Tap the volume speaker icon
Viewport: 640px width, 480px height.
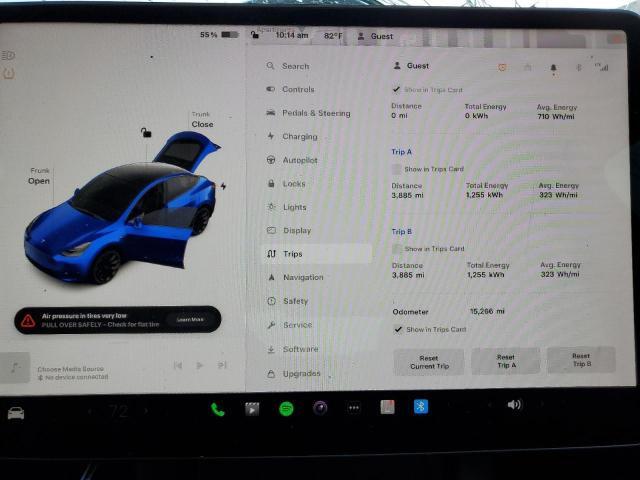(x=514, y=404)
